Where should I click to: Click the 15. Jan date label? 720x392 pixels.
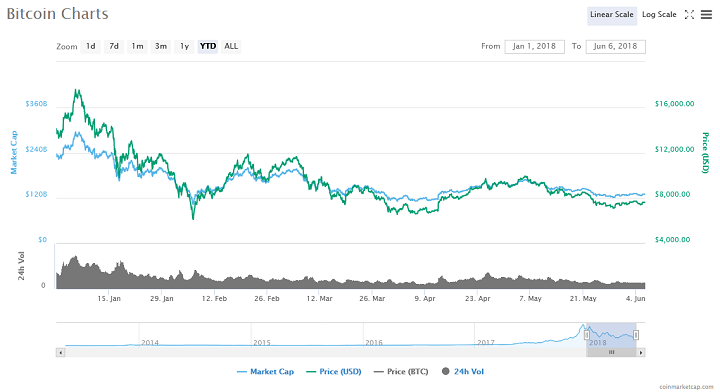(x=109, y=298)
